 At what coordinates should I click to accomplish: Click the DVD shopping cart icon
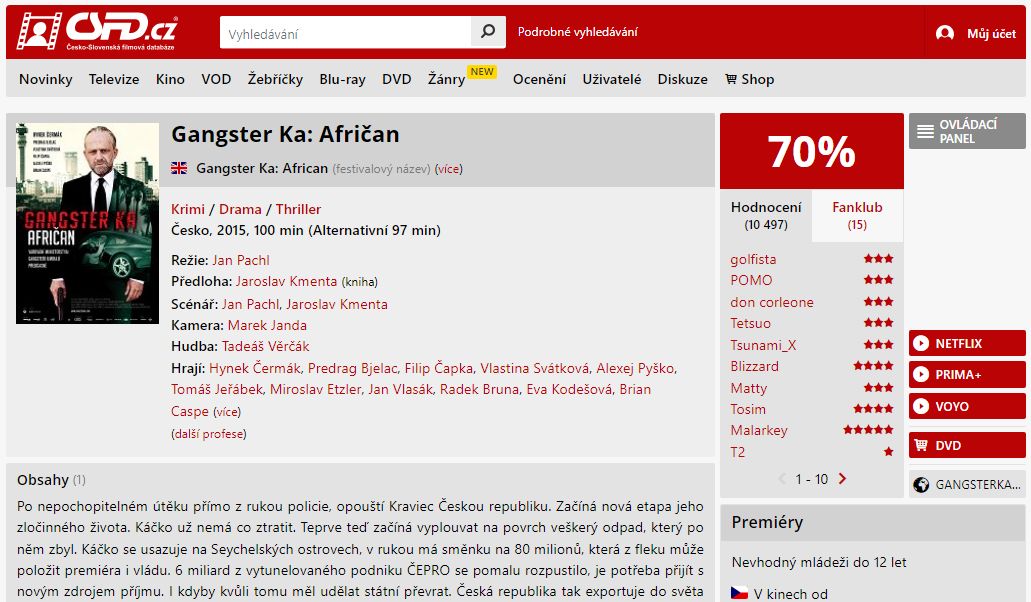point(921,445)
